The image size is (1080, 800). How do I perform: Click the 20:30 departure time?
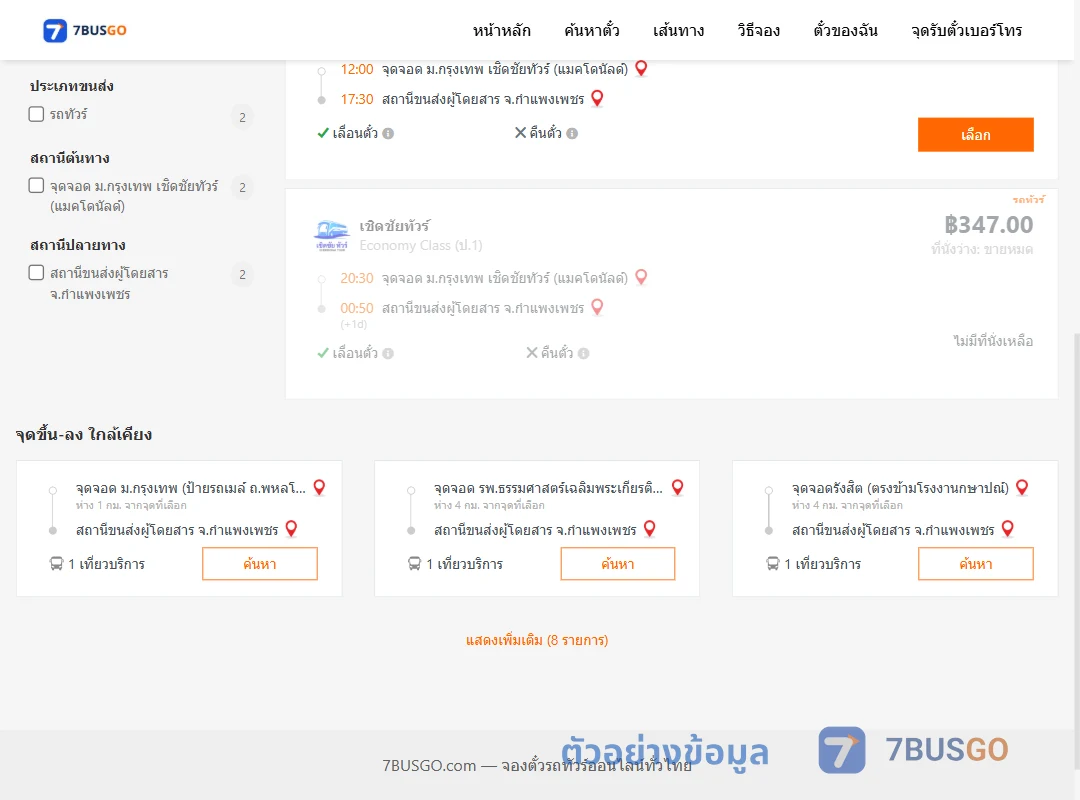click(357, 278)
